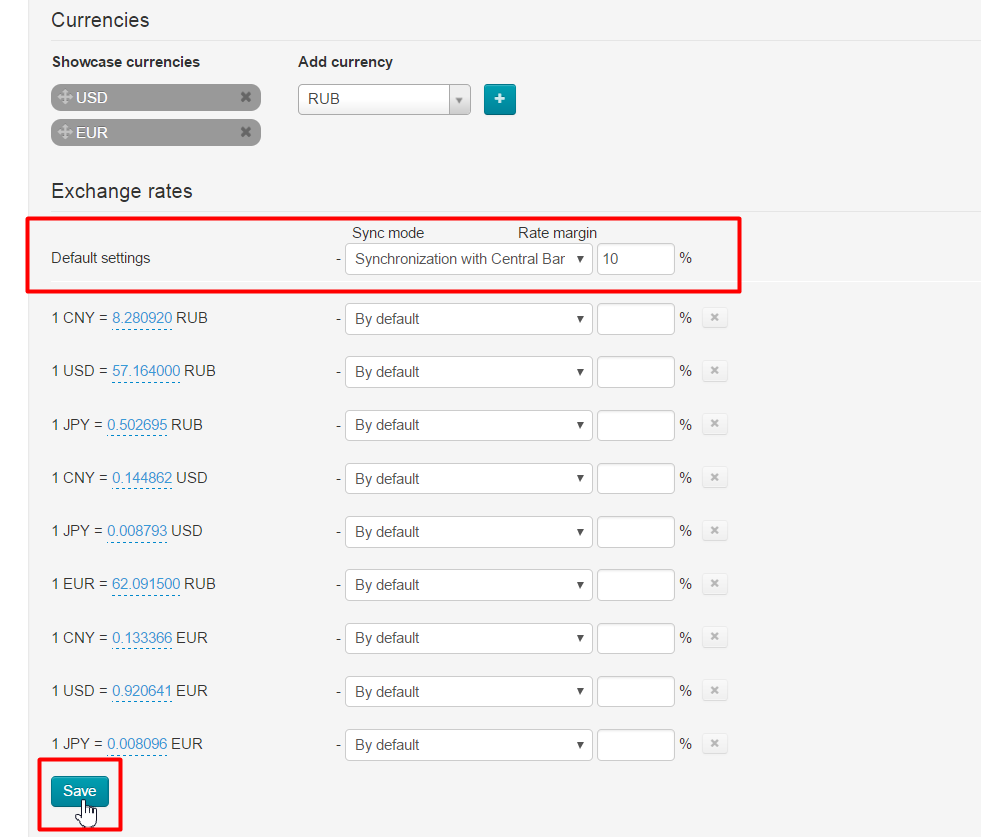Edit the default rate margin field

pos(636,259)
